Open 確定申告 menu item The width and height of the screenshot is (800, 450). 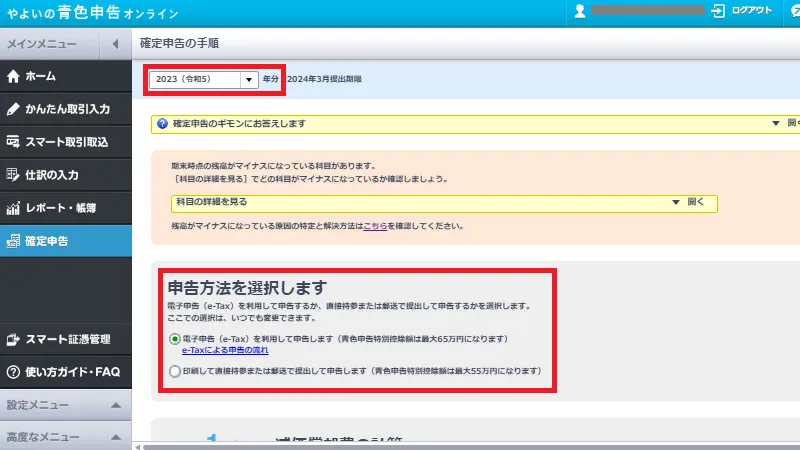66,241
